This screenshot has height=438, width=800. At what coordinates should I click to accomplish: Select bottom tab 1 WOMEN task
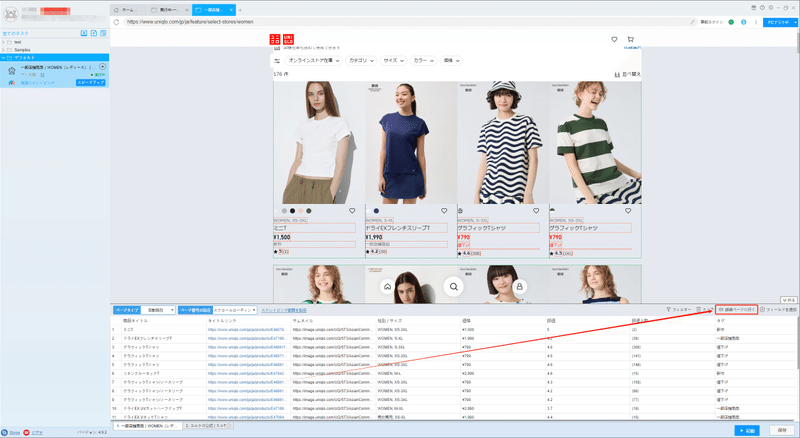147,425
